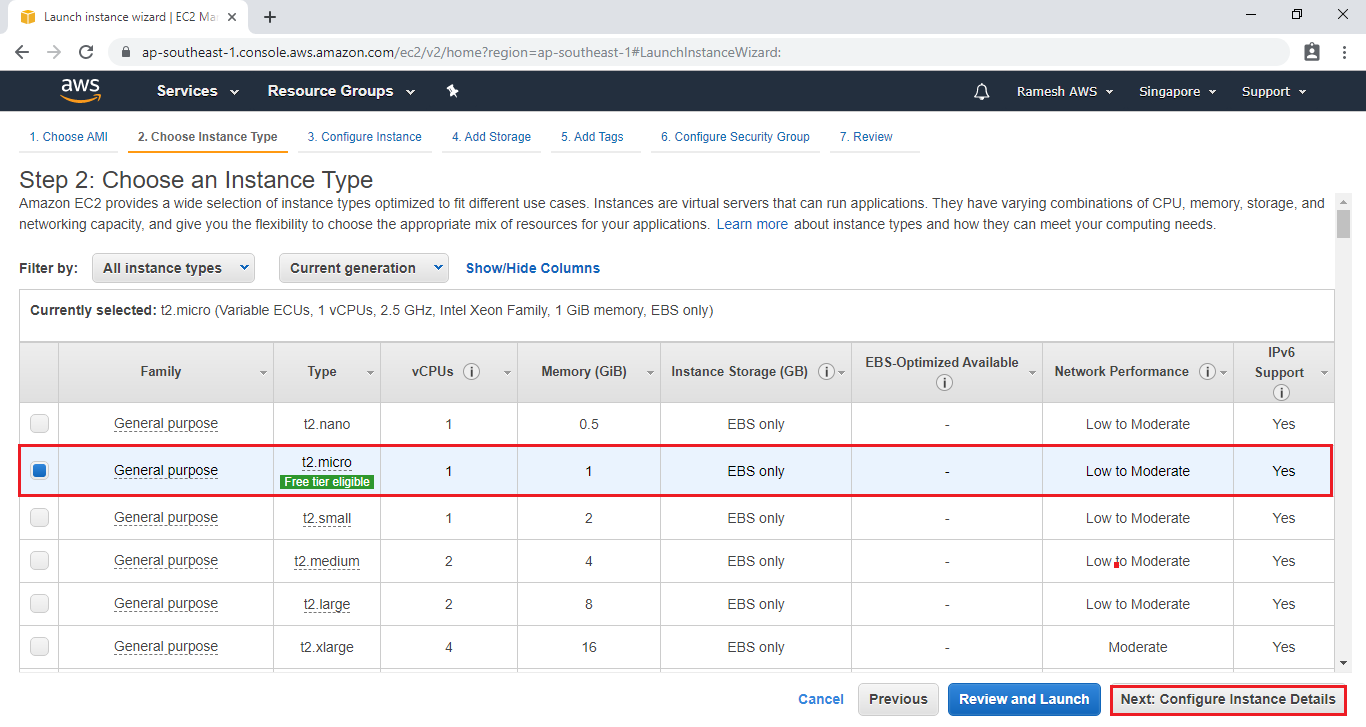
Task: Click Next: Configure Instance Details button
Action: pyautogui.click(x=1228, y=699)
